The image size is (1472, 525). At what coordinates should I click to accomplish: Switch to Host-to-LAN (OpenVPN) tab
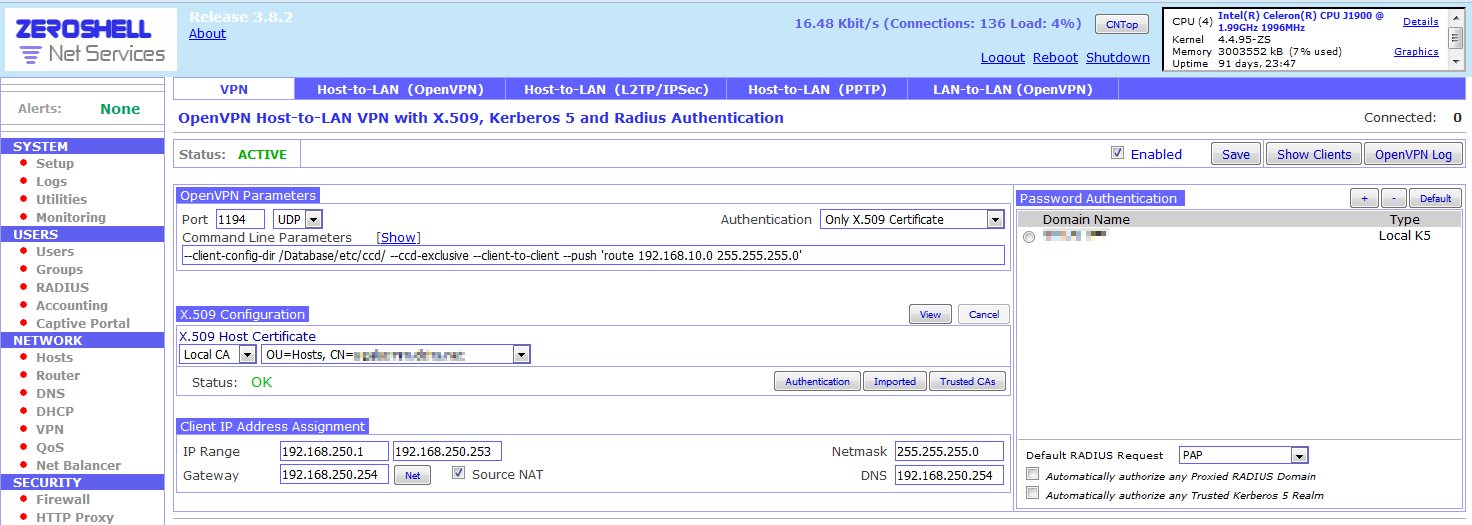tap(400, 89)
